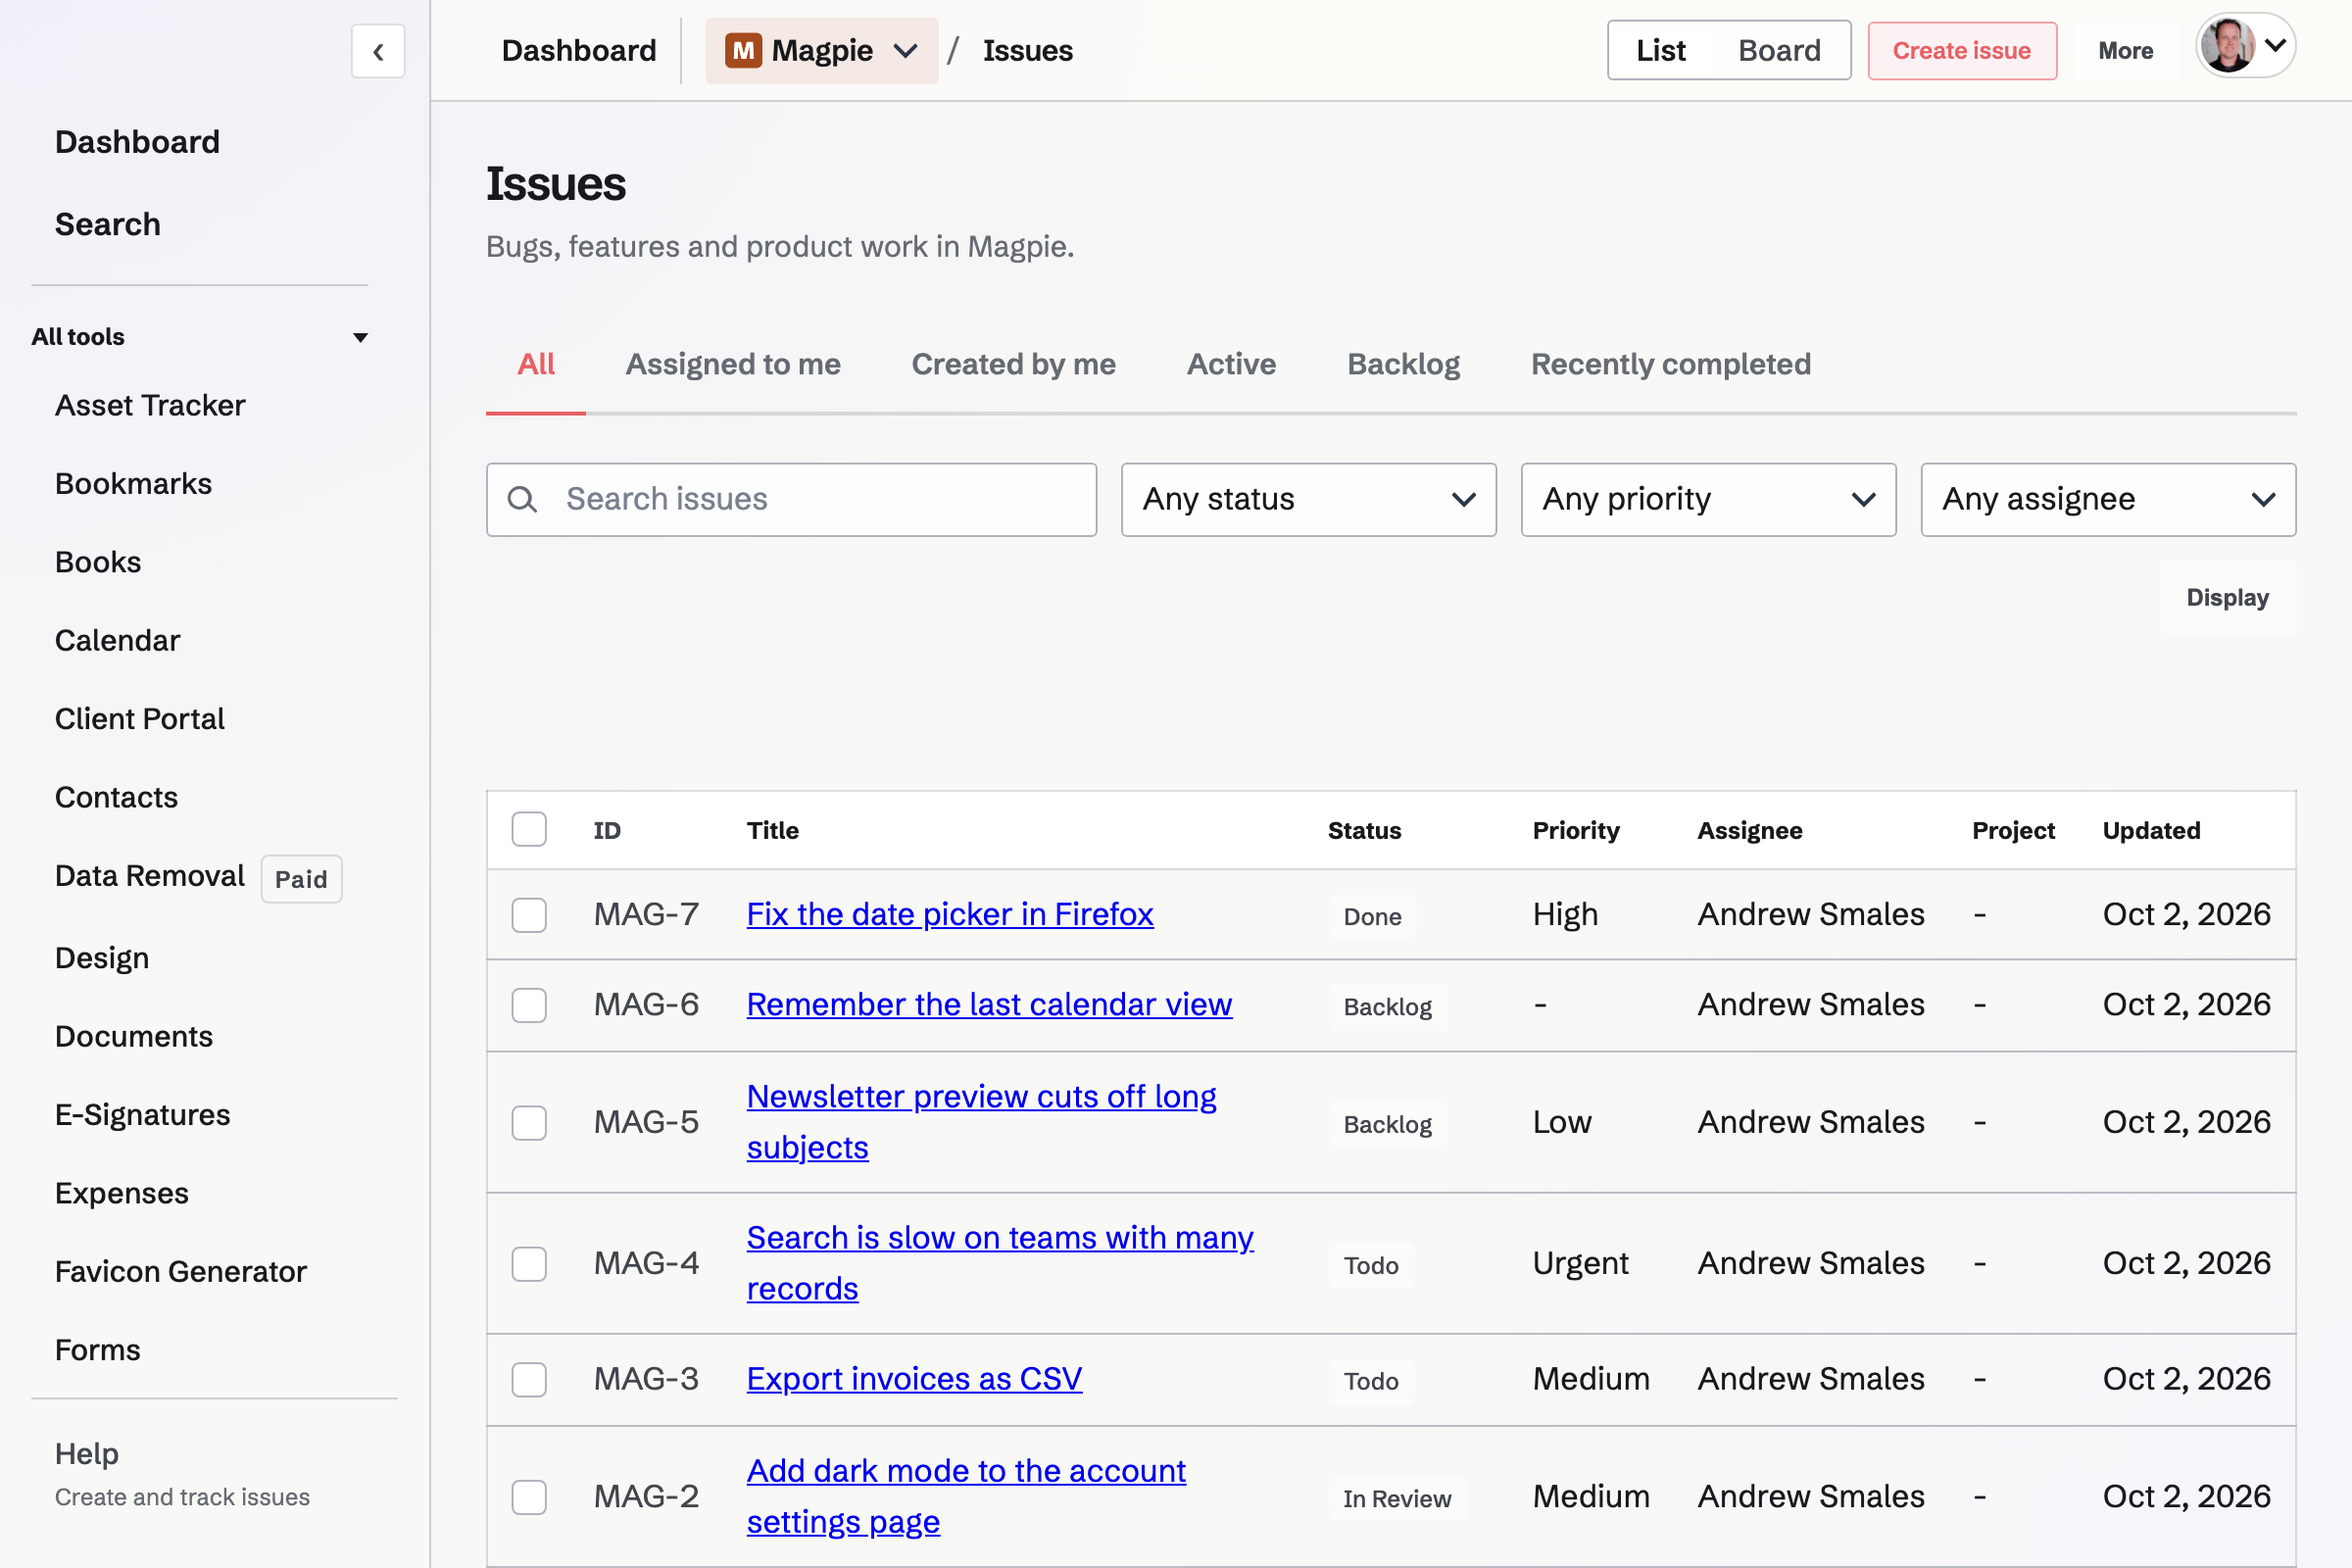Screen dimensions: 2352x1568
Task: Click the Issues breadcrumb
Action: tap(1027, 50)
